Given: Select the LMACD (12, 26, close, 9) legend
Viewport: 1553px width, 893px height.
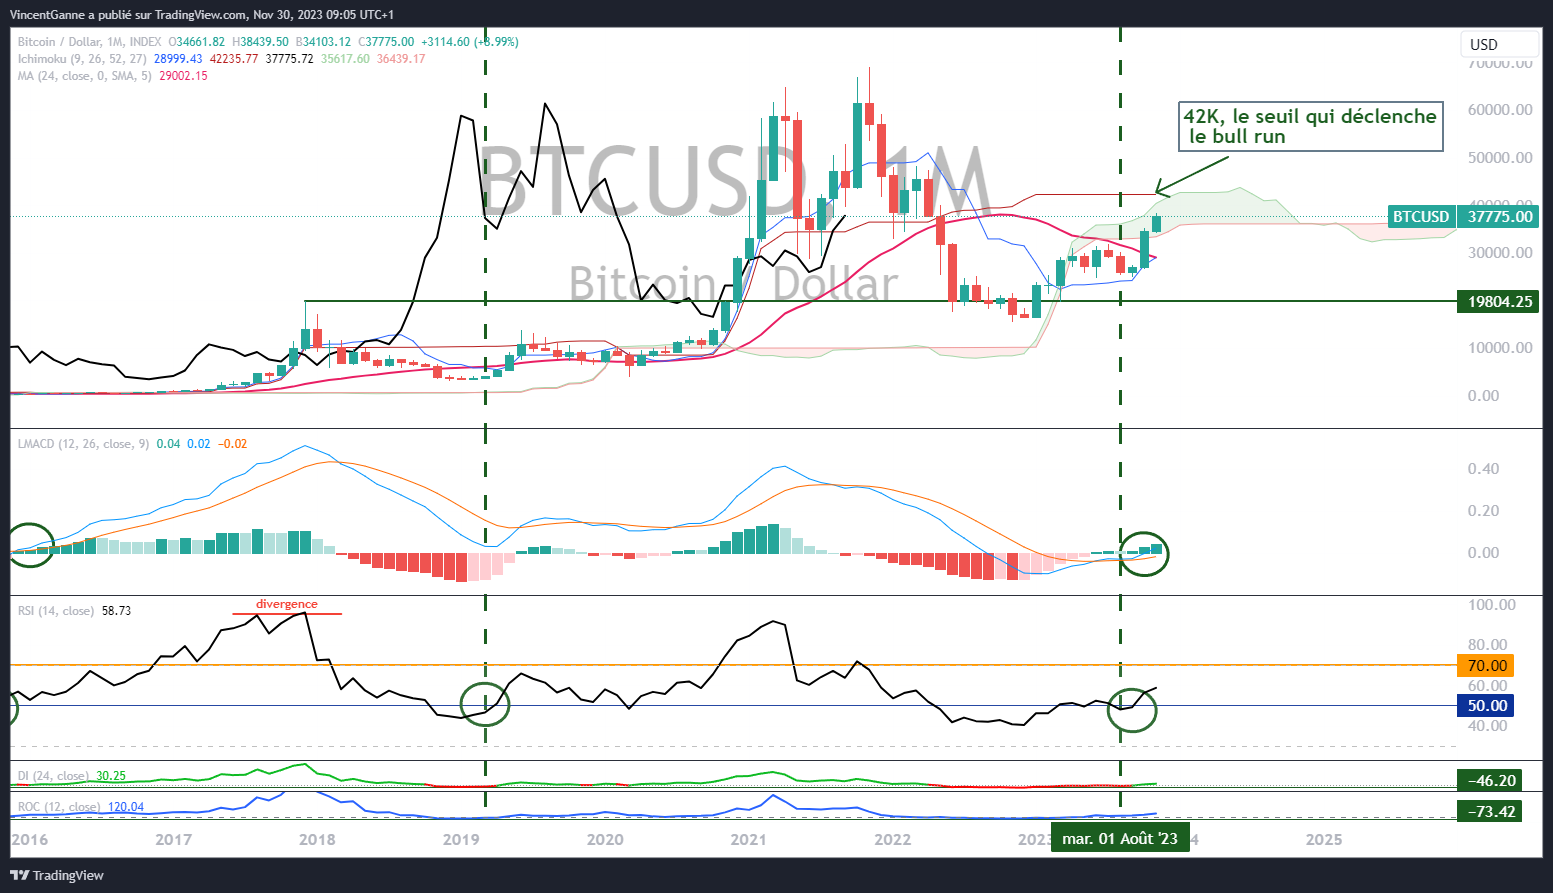Looking at the screenshot, I should tap(83, 444).
